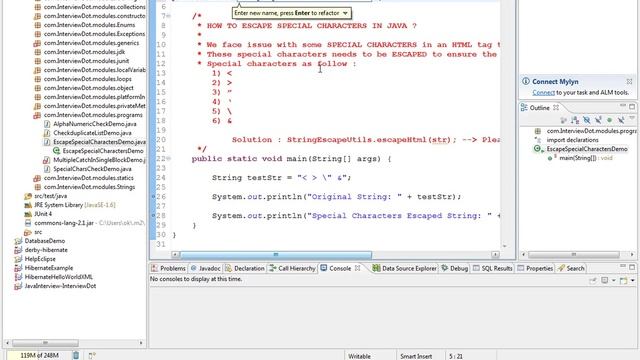Image resolution: width=640 pixels, height=360 pixels.
Task: Click the Focus on Active Task icon in the Outline toolbar
Action: point(564,120)
